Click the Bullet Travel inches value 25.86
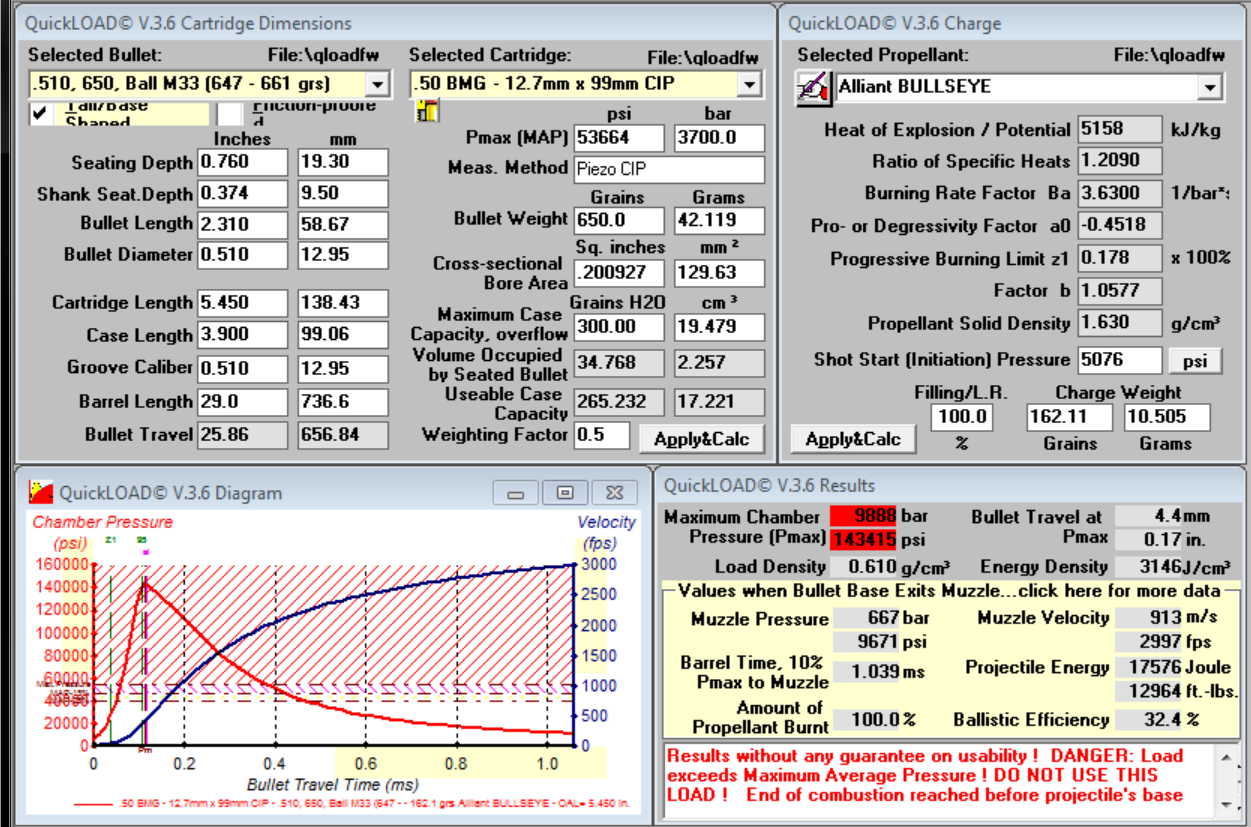Screen dimensions: 1251x827 (x=243, y=435)
